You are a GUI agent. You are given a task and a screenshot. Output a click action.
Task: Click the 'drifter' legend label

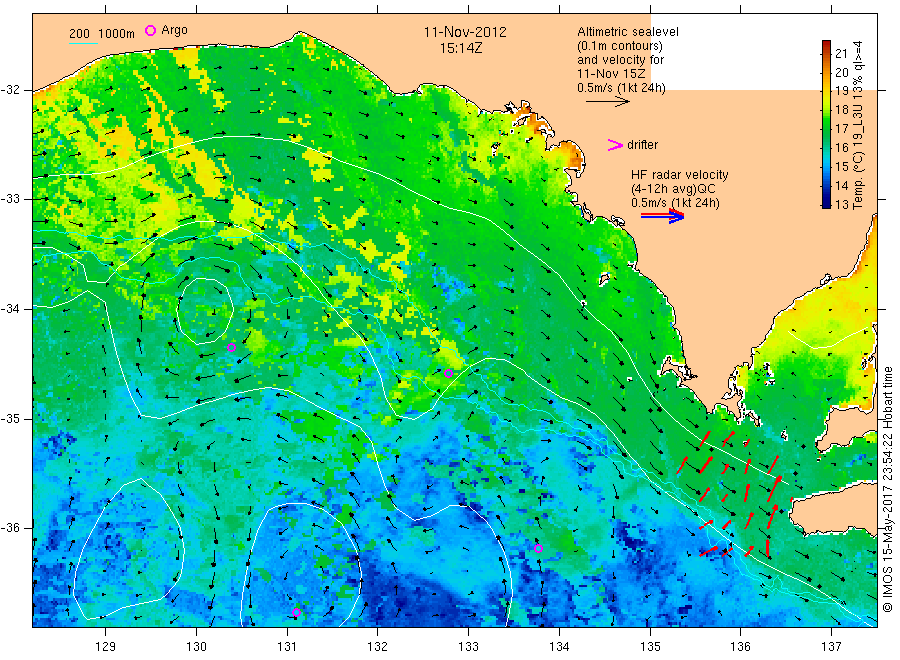pos(642,145)
